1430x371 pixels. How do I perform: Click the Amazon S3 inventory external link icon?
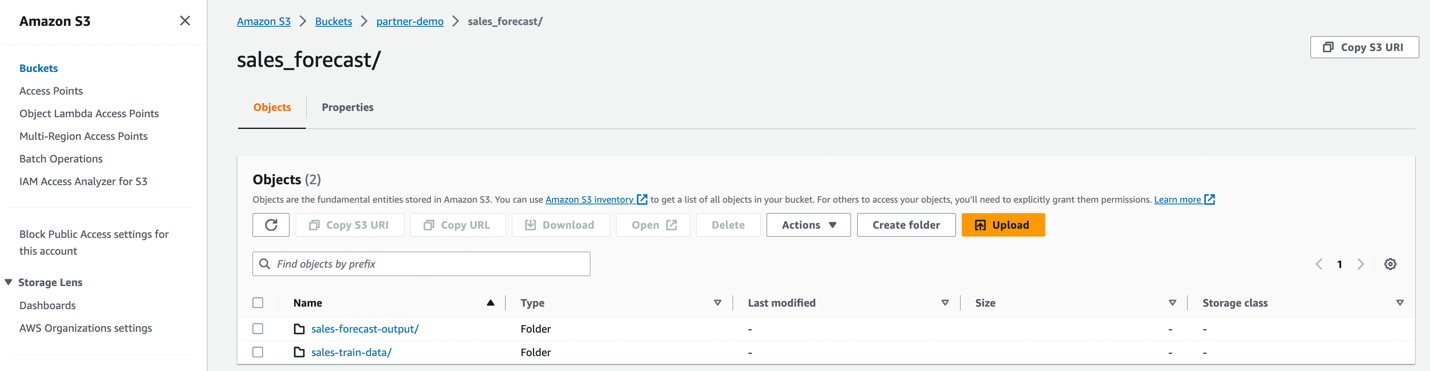tap(642, 200)
